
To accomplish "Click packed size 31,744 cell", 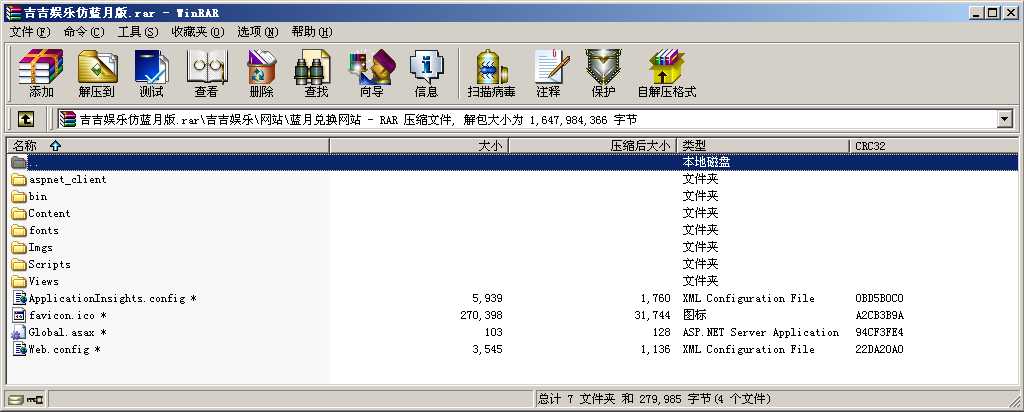I will 652,315.
